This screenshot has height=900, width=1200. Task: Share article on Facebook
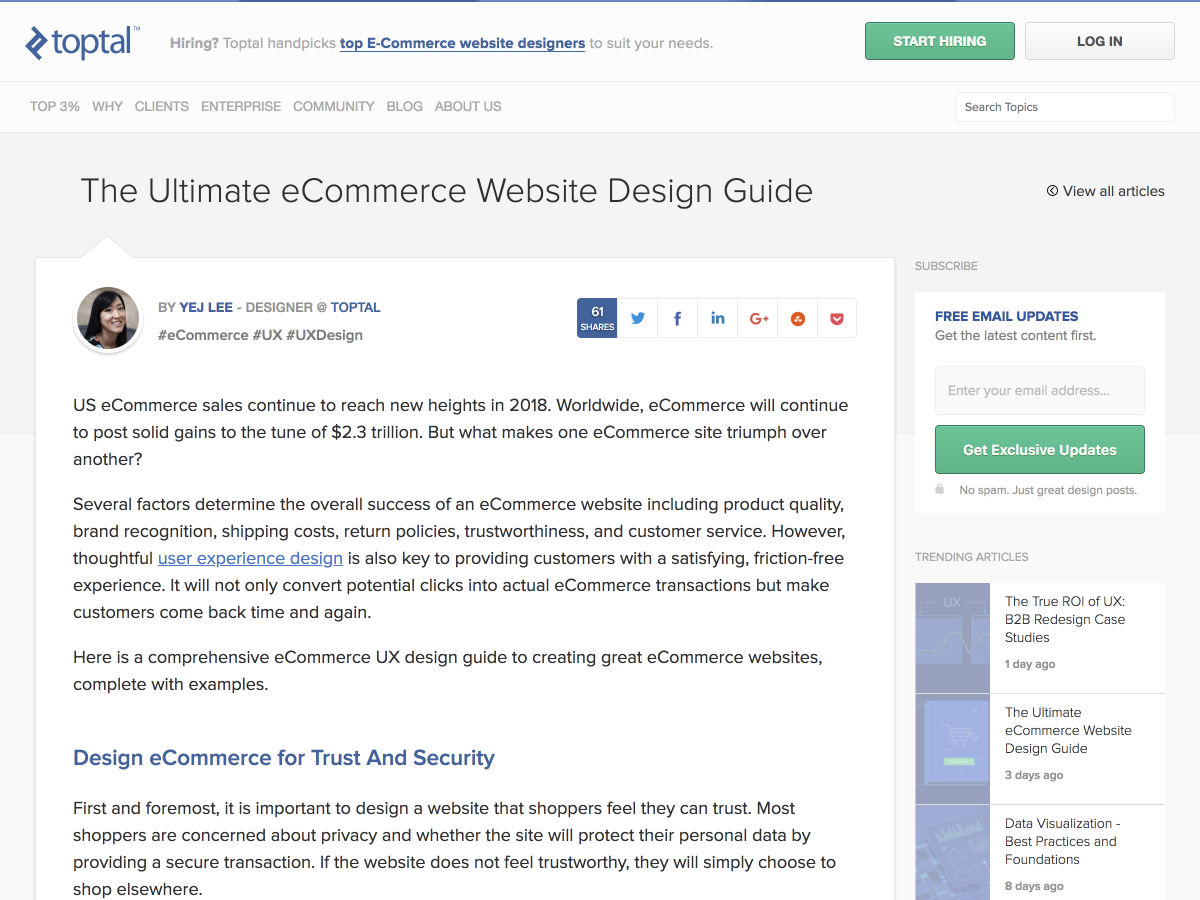(x=677, y=318)
